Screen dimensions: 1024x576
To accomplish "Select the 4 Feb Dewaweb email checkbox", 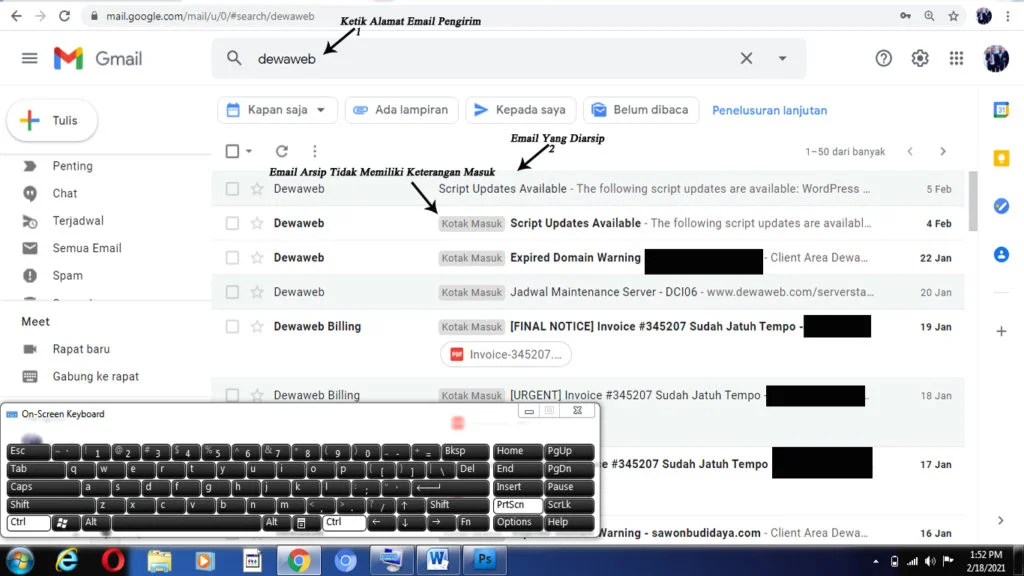I will click(232, 223).
